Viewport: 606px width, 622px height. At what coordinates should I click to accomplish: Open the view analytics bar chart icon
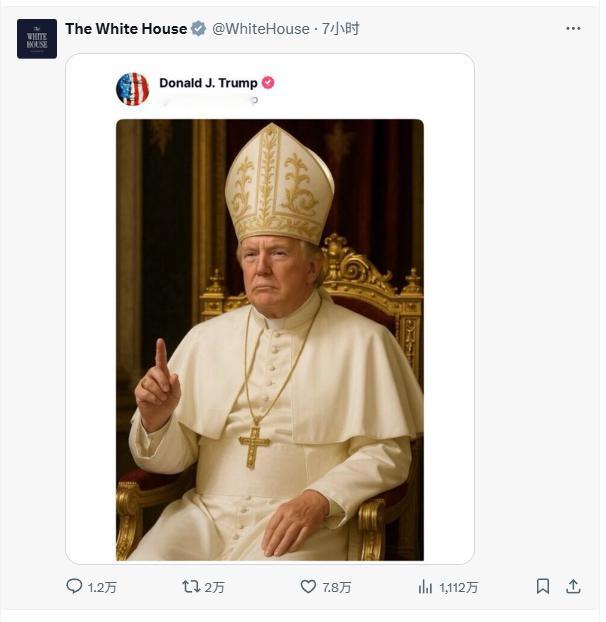coord(425,587)
